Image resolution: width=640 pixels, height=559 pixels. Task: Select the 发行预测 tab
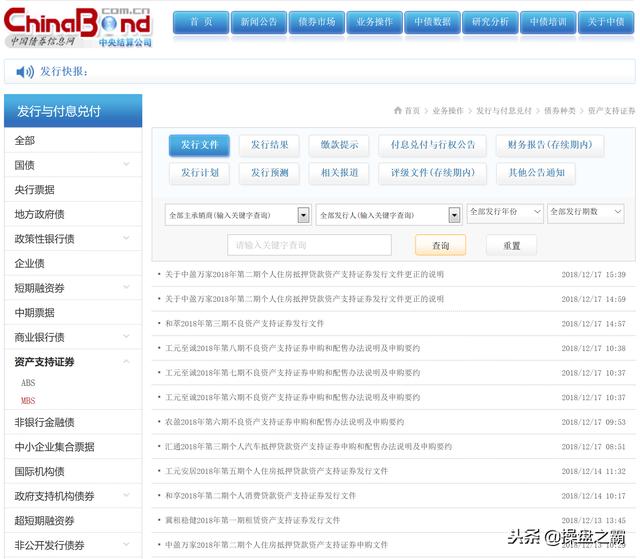coord(269,173)
